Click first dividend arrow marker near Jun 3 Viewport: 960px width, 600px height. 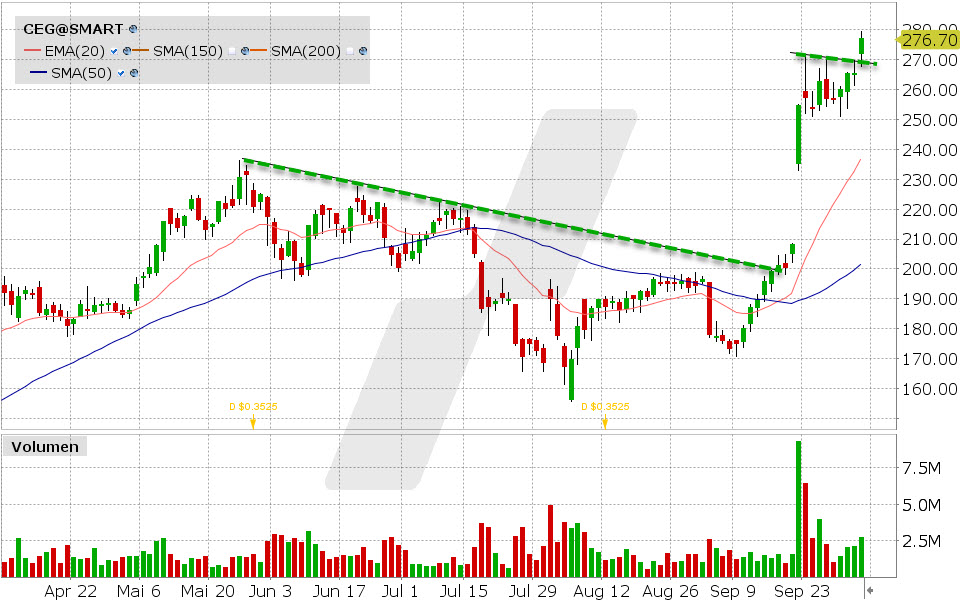point(253,421)
